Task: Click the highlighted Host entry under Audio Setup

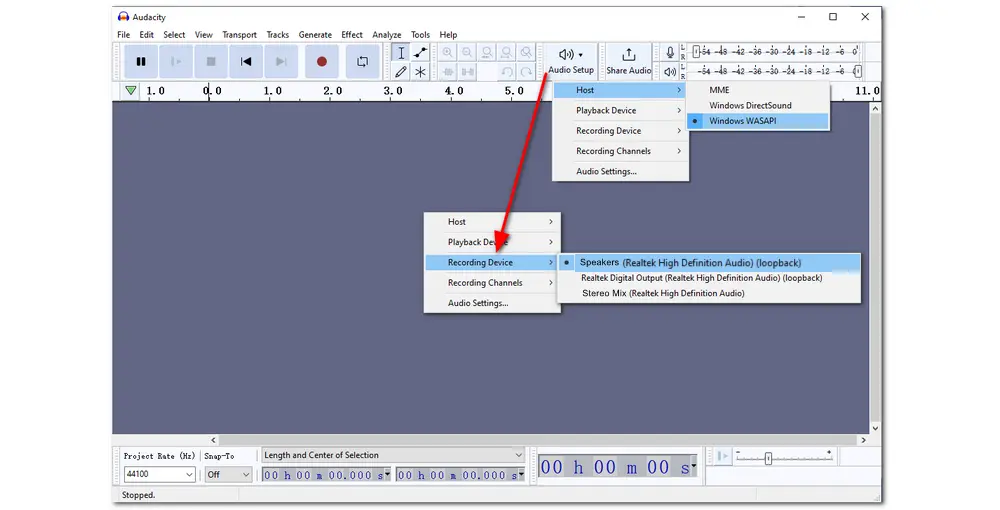Action: [621, 91]
